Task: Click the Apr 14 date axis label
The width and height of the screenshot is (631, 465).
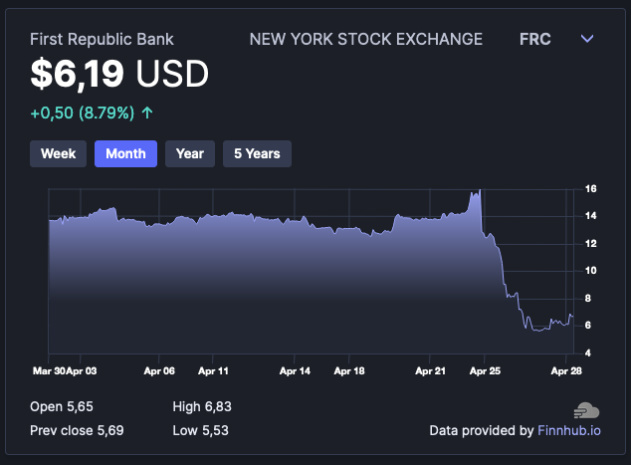Action: [x=293, y=370]
